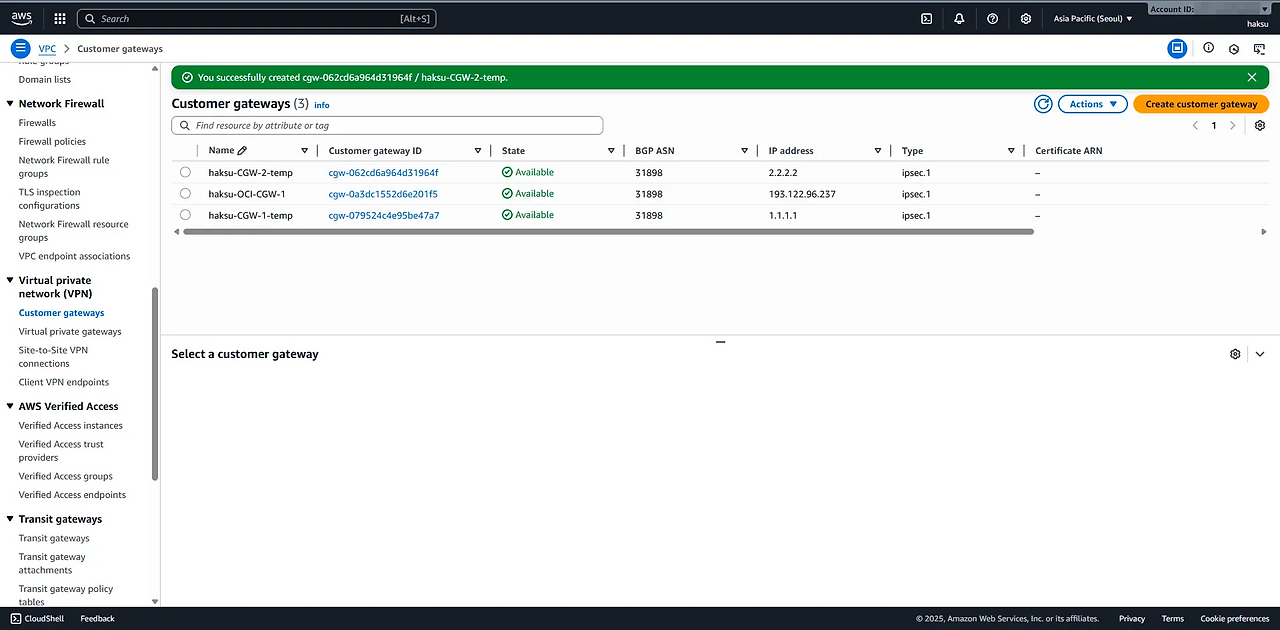The width and height of the screenshot is (1280, 630).
Task: Open the notifications bell
Action: coord(959,18)
